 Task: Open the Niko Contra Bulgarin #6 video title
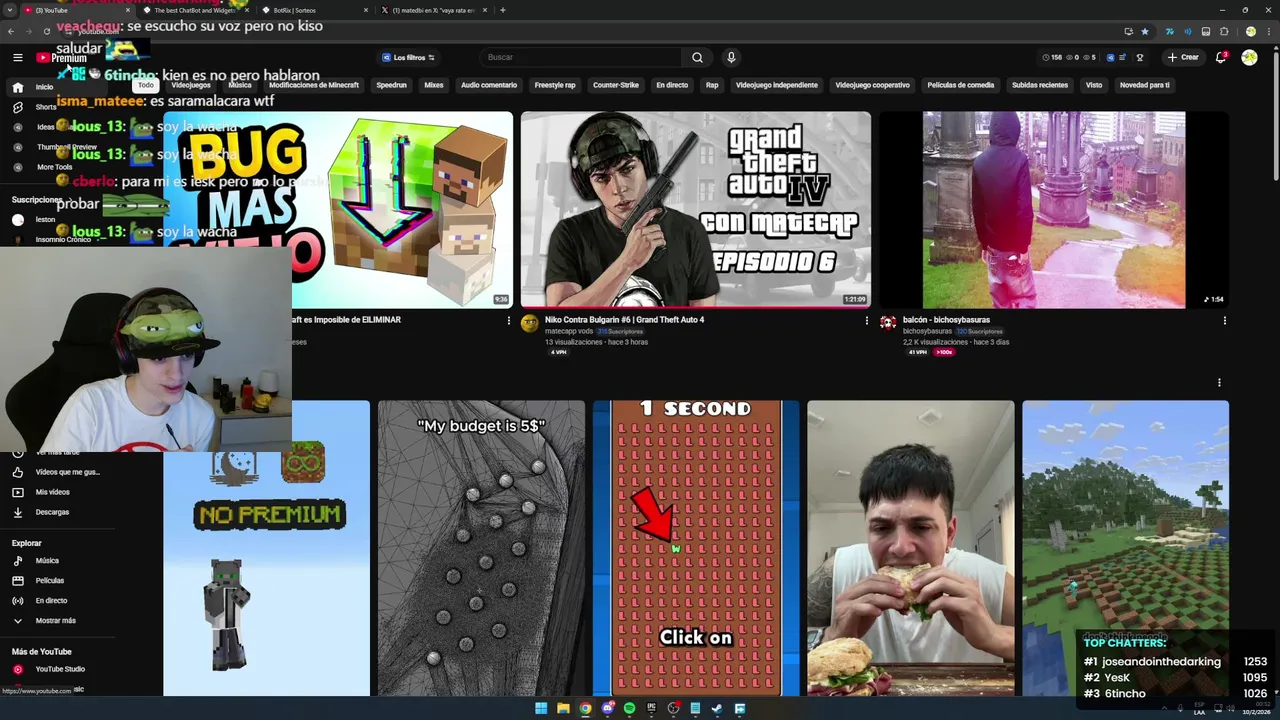624,320
